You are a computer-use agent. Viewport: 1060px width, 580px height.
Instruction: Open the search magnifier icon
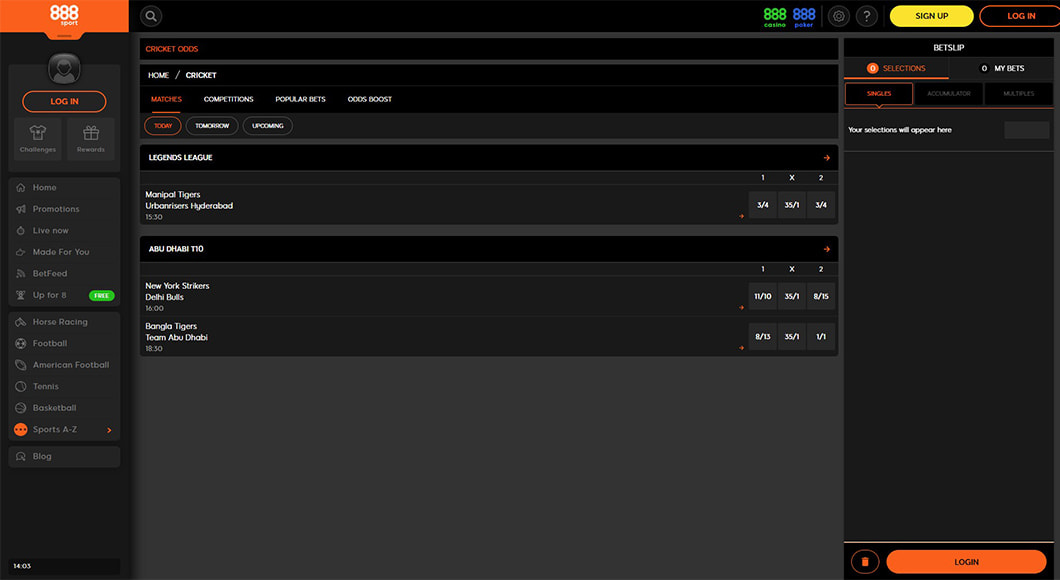click(151, 16)
